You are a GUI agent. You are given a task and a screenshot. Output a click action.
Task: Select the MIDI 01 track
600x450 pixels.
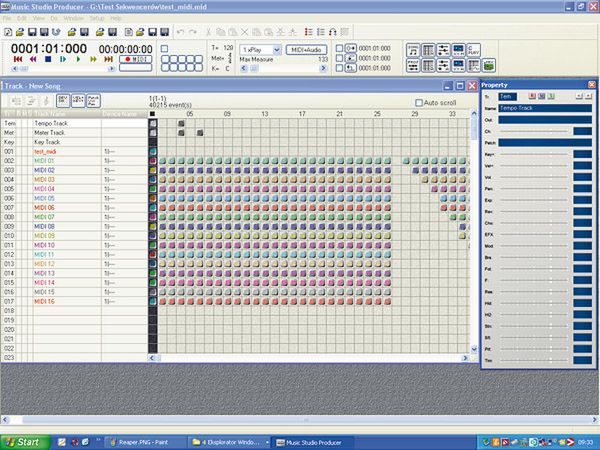pos(74,161)
